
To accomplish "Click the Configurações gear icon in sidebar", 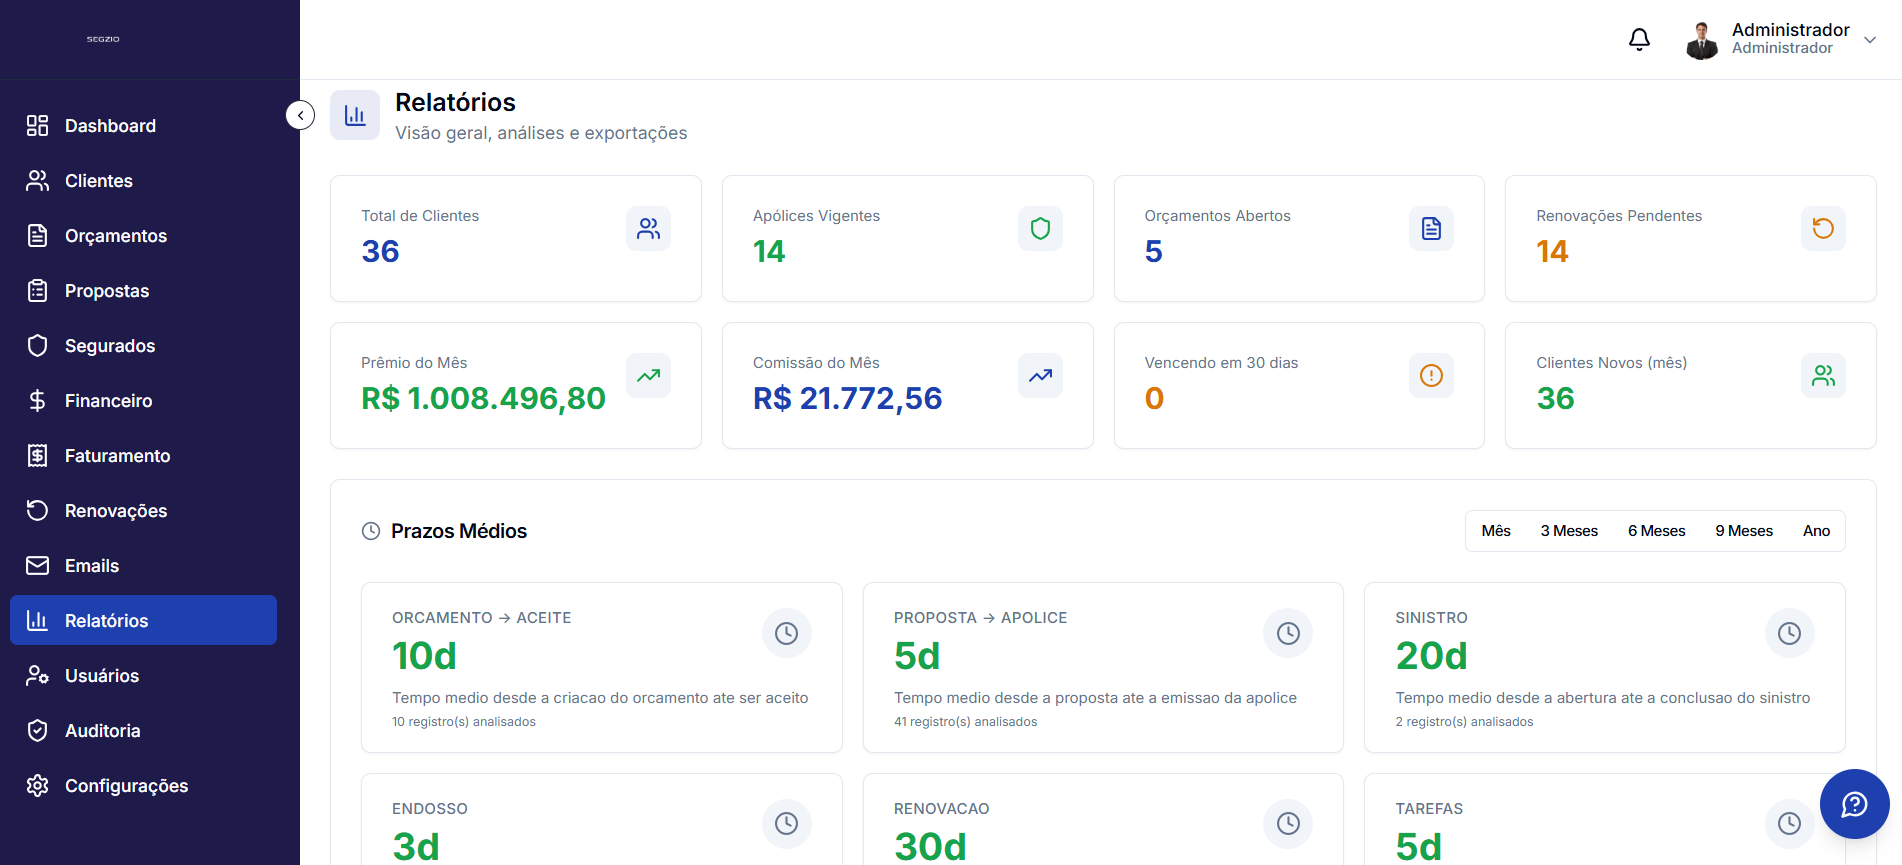I will click(37, 785).
